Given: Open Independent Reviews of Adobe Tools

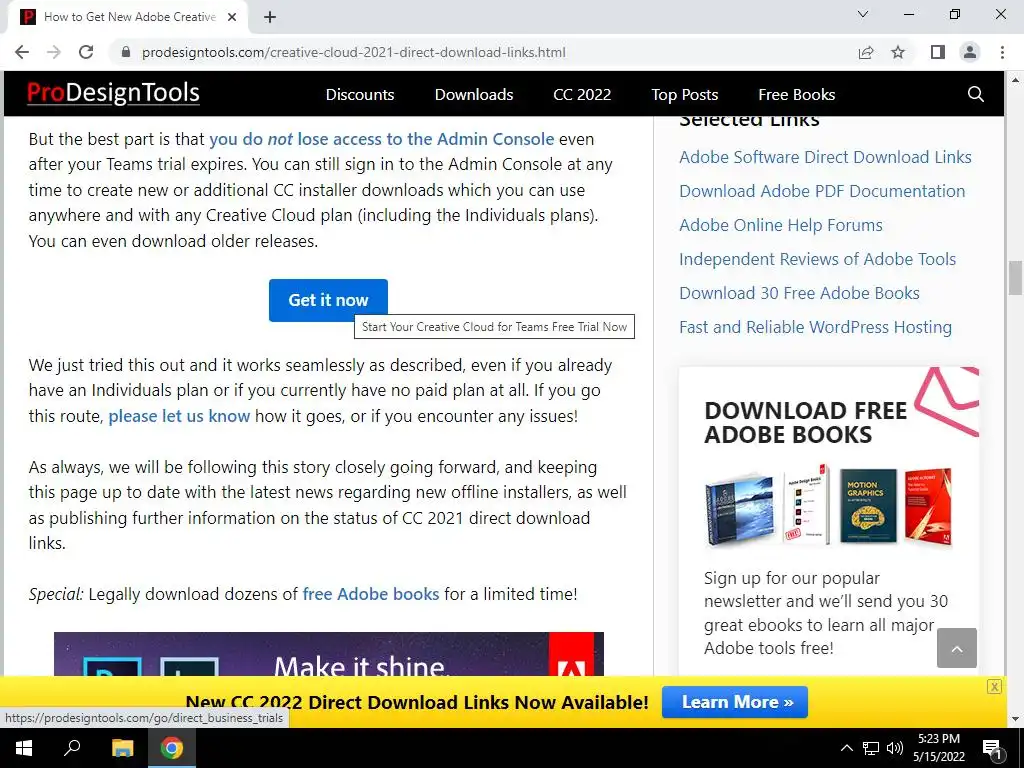Looking at the screenshot, I should coord(818,259).
